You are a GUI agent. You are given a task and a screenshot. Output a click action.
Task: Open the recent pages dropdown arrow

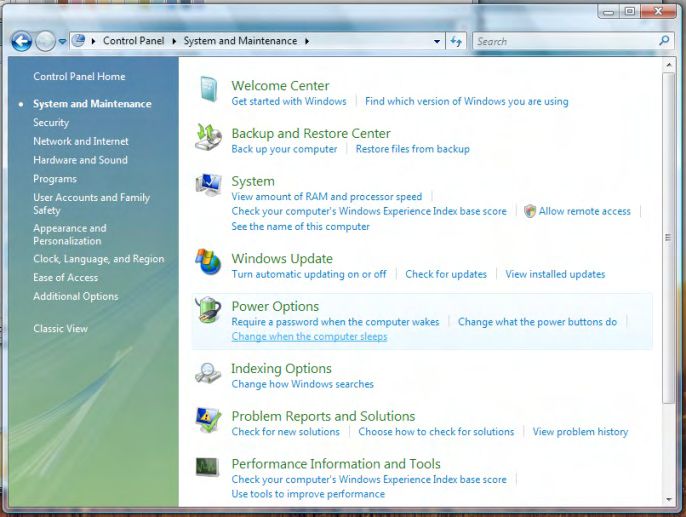pos(62,42)
